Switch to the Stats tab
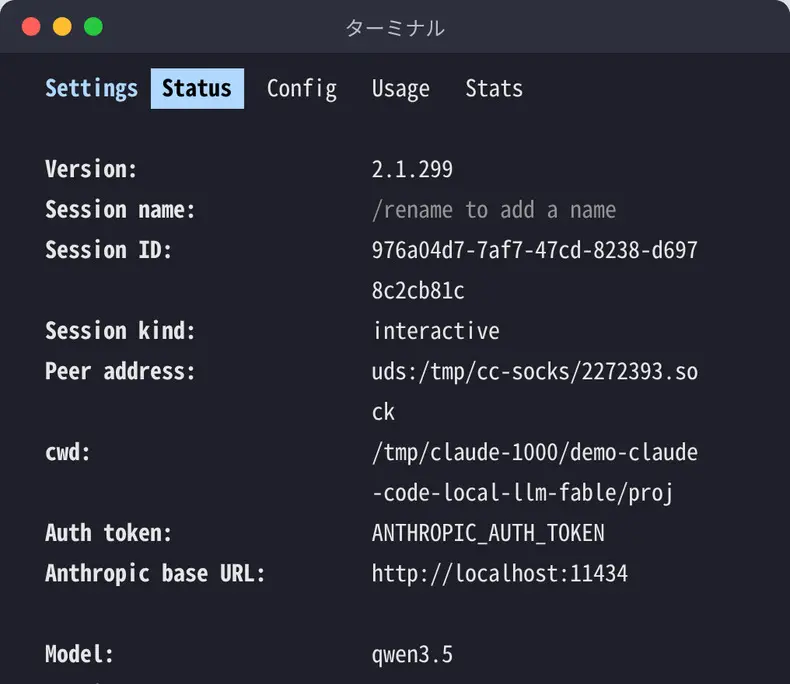The image size is (790, 684). coord(494,89)
